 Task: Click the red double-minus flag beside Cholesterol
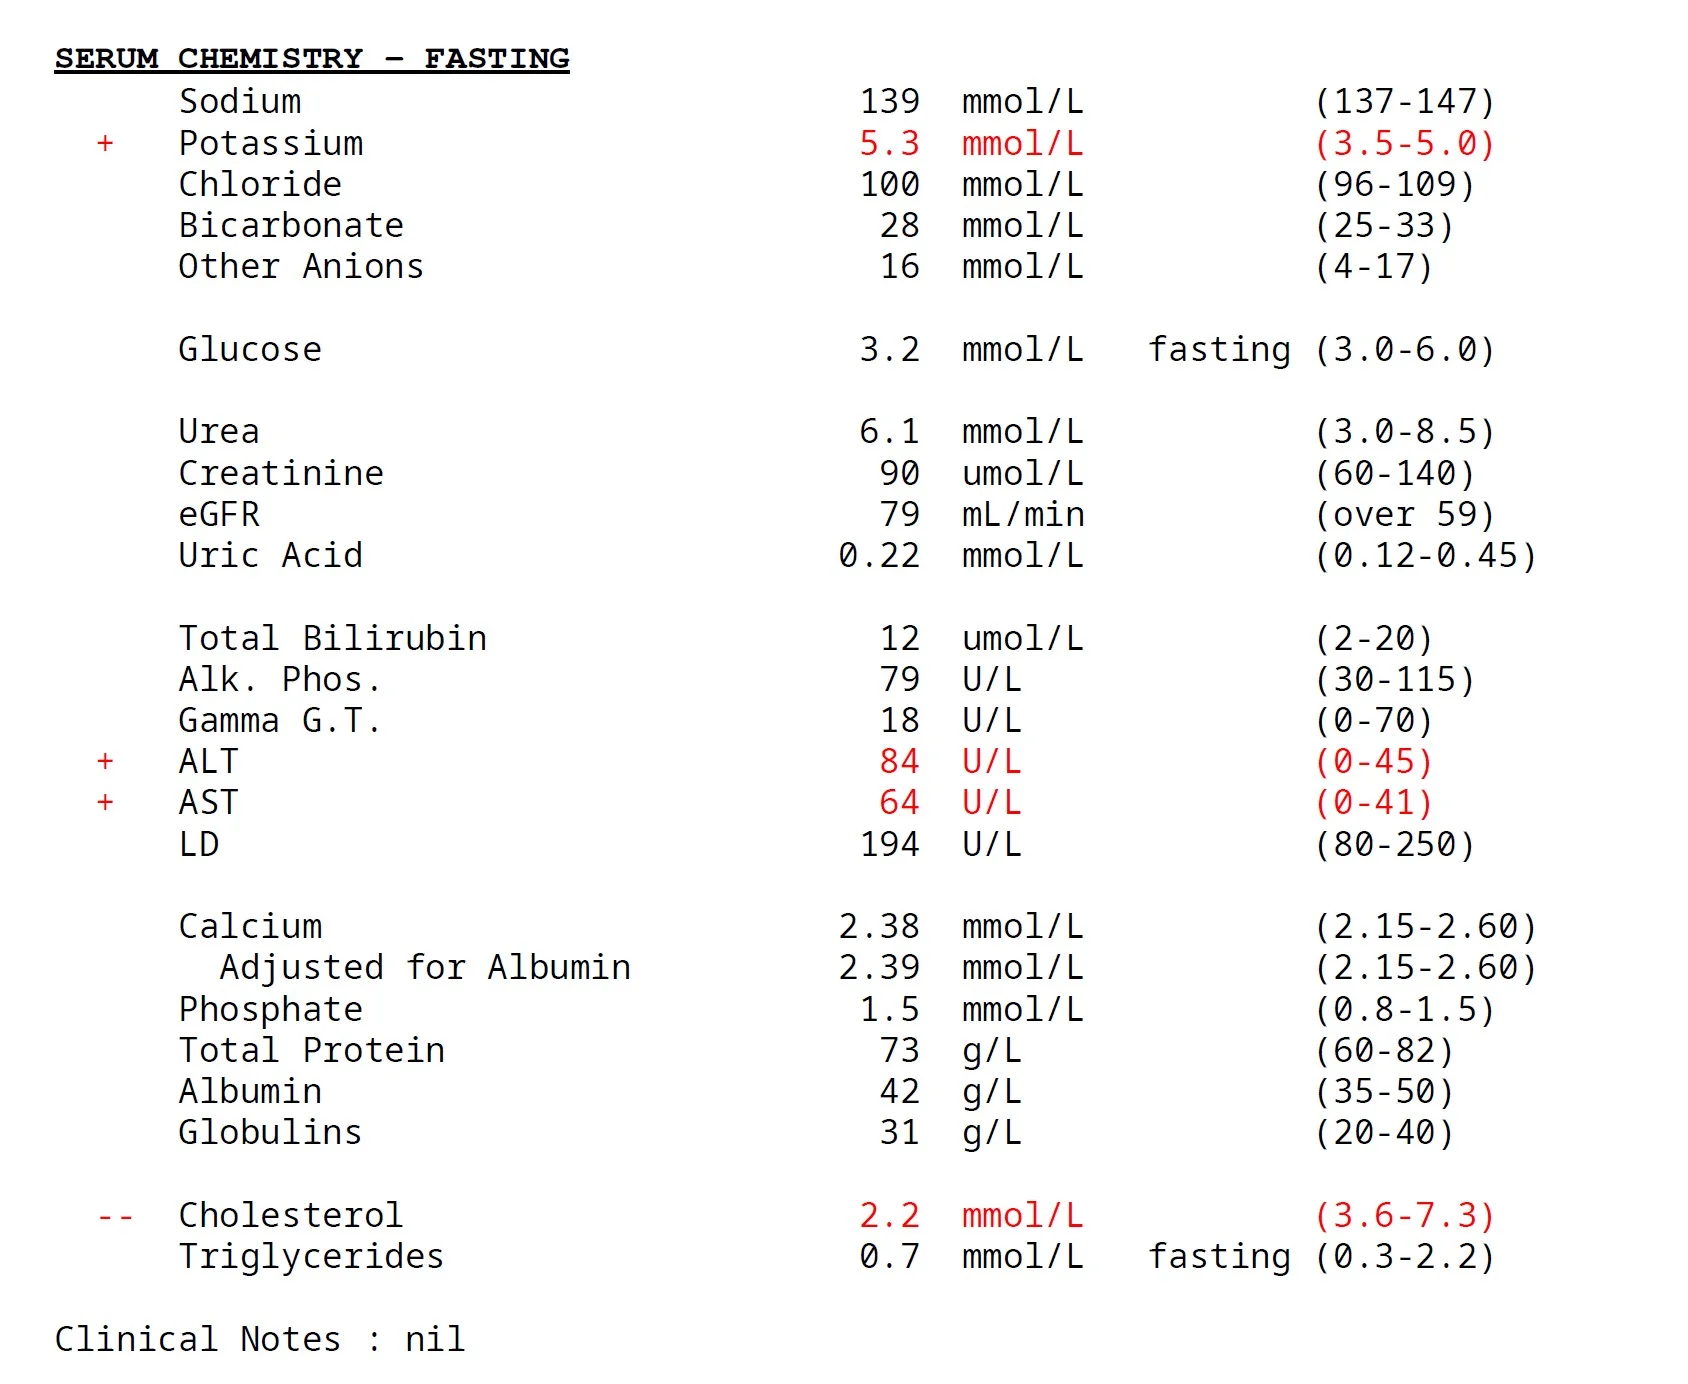pos(115,1217)
